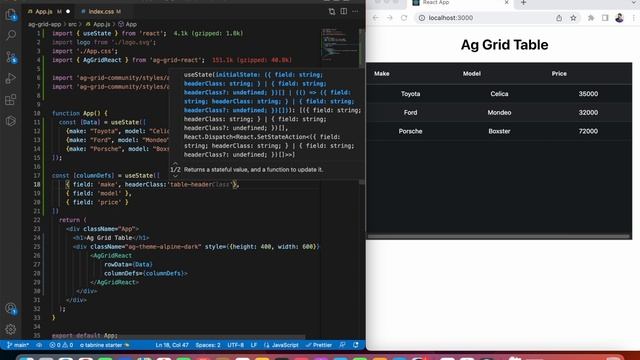Share this page from the address bar
Viewport: 640px width, 360px height.
pyautogui.click(x=559, y=18)
